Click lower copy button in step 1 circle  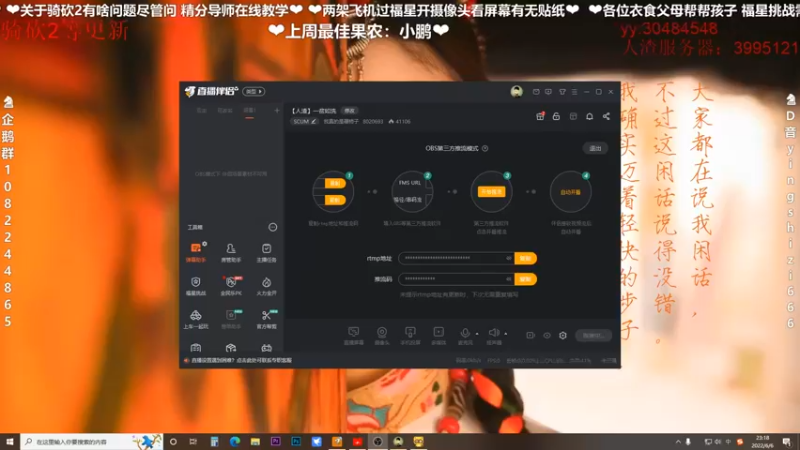point(335,200)
